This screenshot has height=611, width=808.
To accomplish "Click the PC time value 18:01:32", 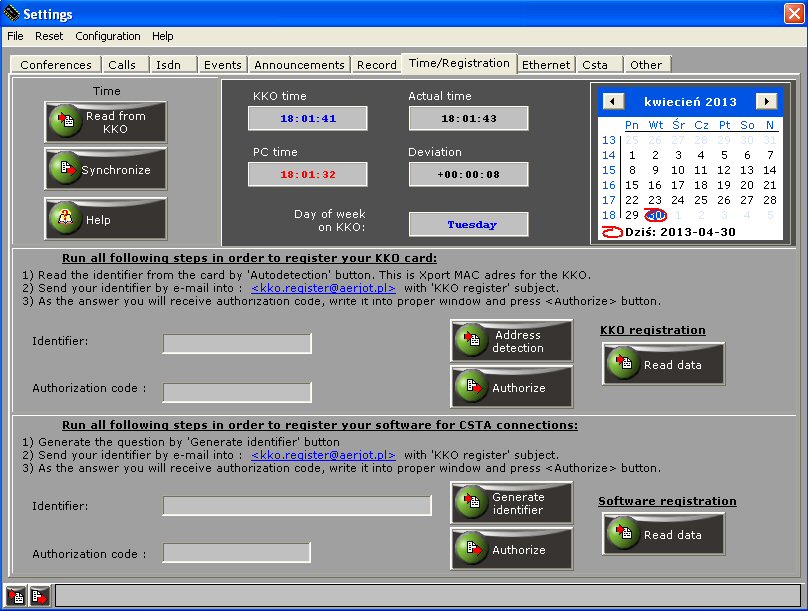I will pyautogui.click(x=308, y=175).
